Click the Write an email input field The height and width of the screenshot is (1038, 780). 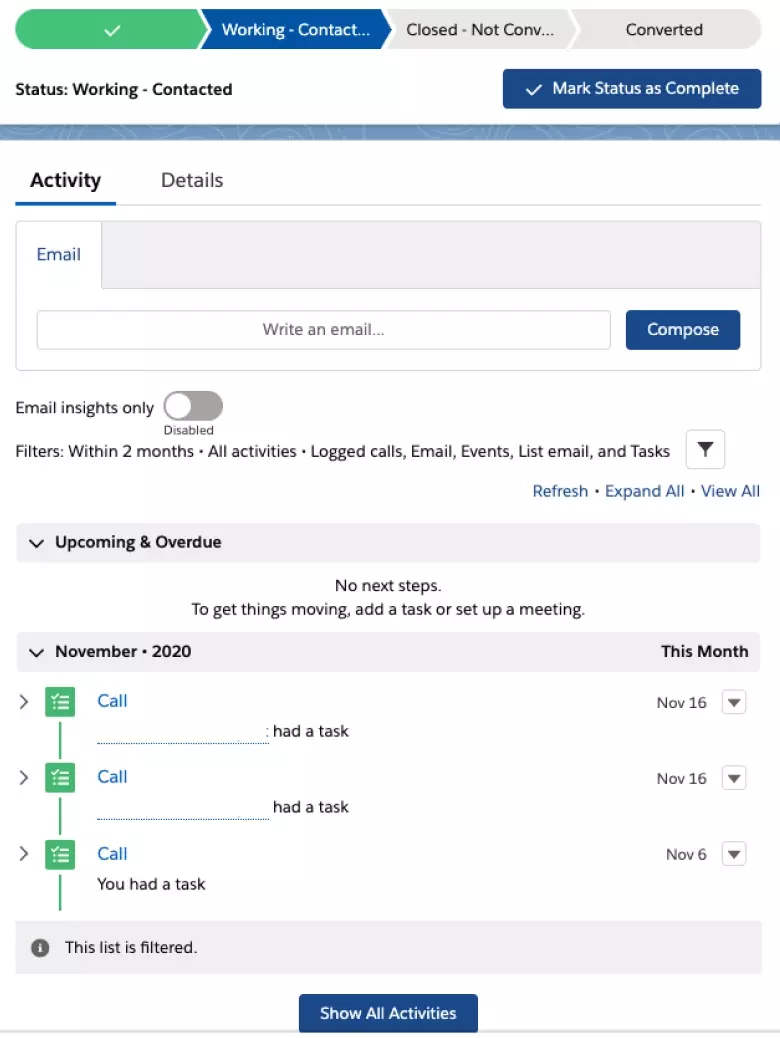click(x=323, y=330)
